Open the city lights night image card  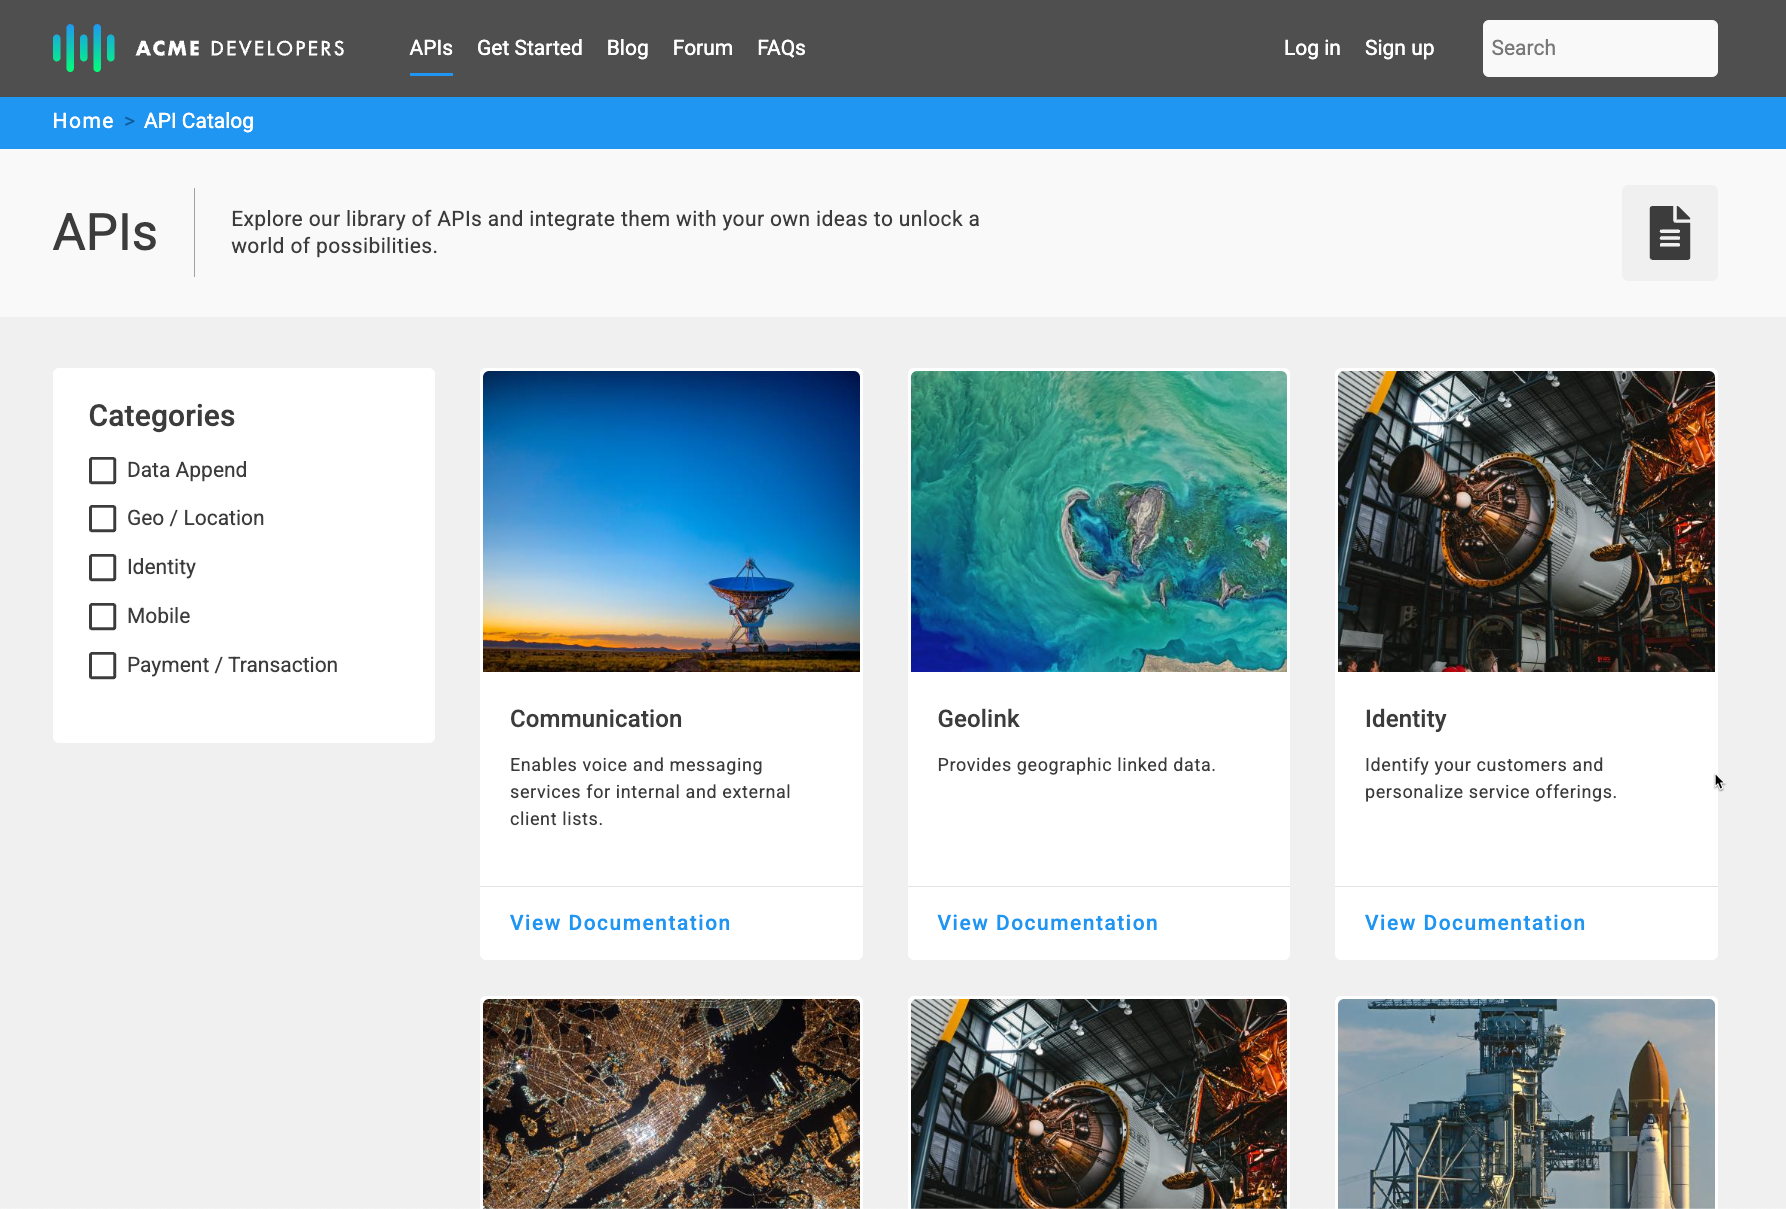point(671,1104)
